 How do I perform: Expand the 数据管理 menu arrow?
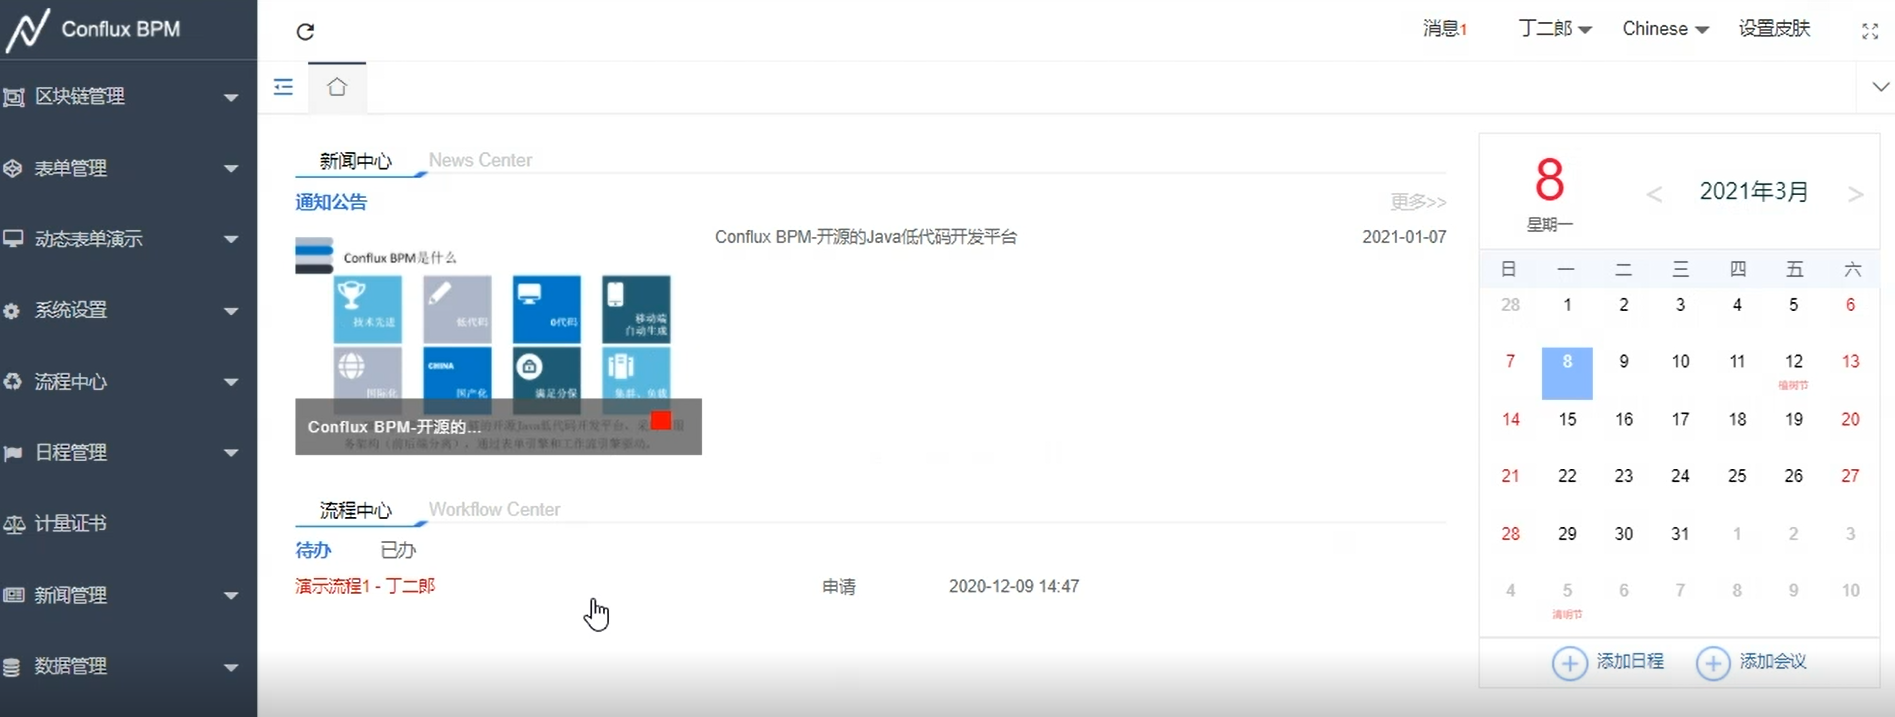tap(231, 667)
